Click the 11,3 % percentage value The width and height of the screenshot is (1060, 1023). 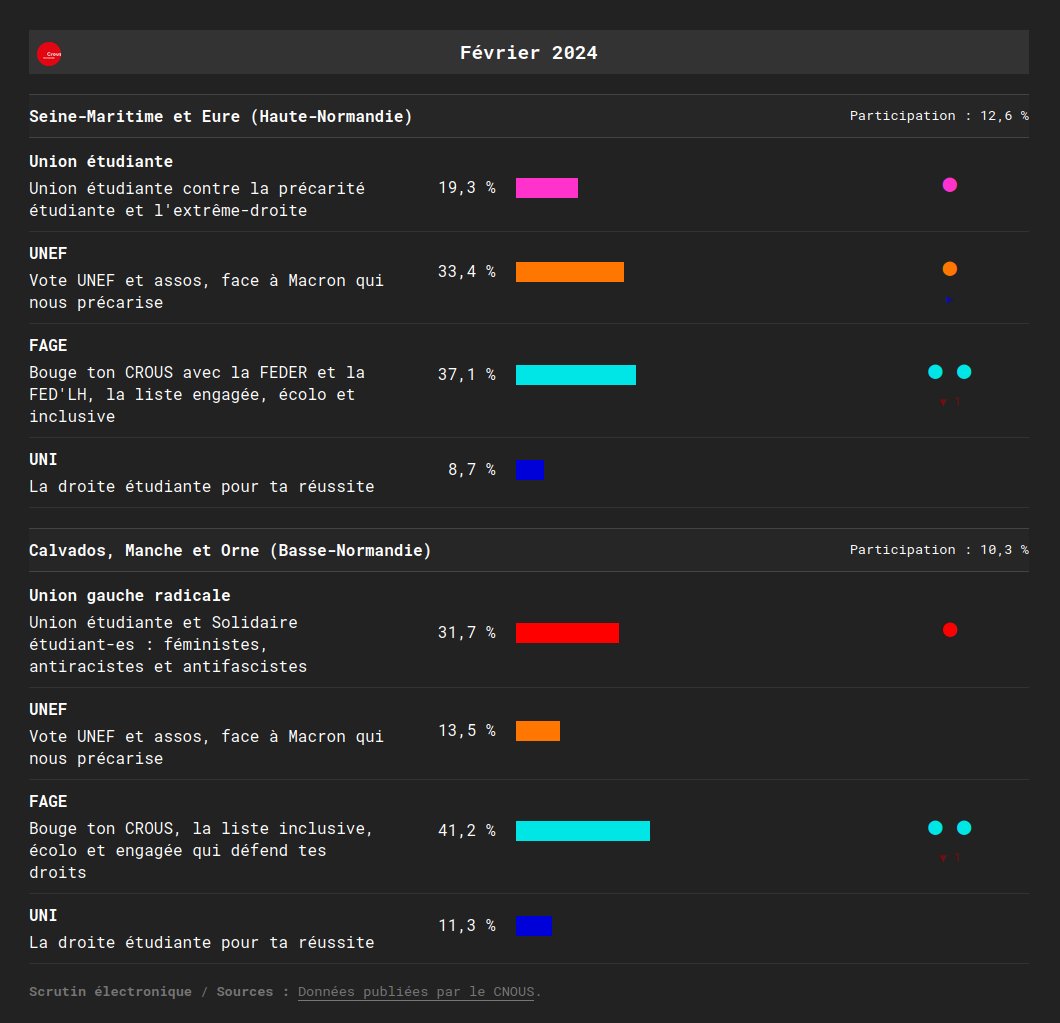click(466, 925)
